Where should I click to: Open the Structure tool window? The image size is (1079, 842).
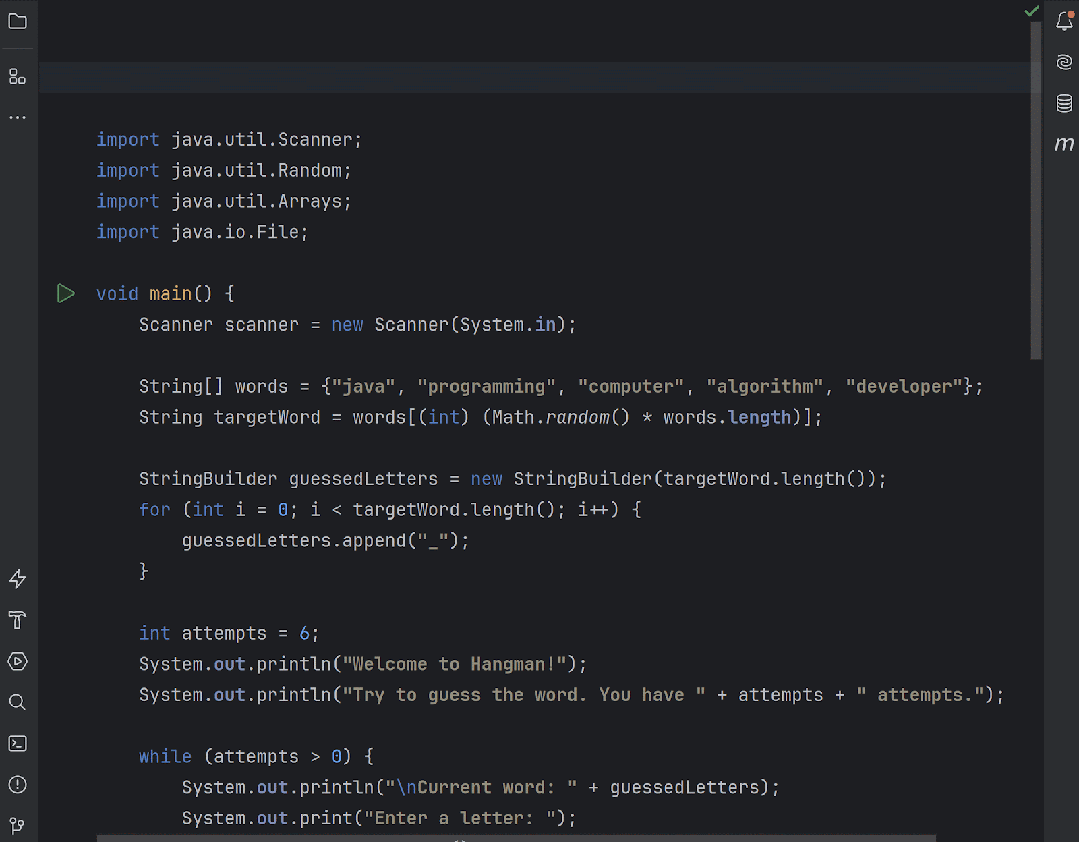tap(17, 77)
